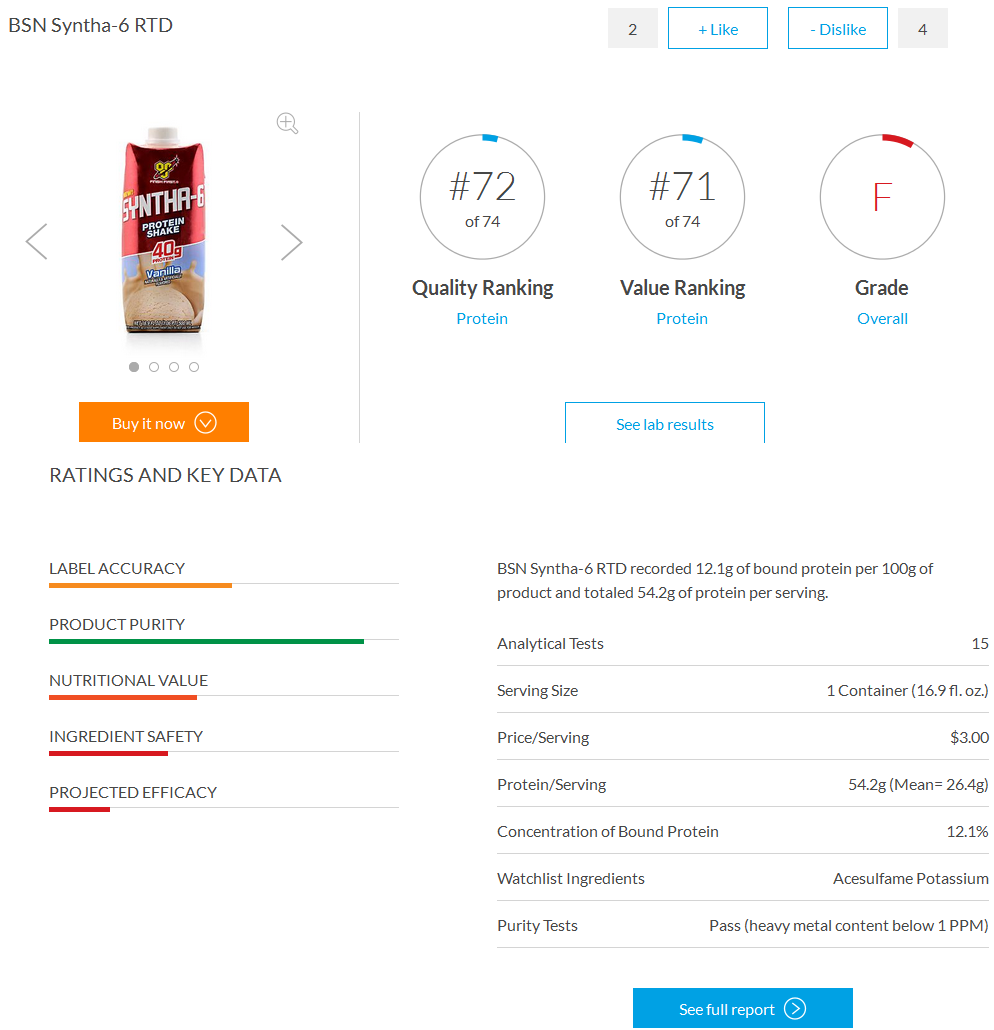Switch to the See lab results tab
This screenshot has height=1030, width=994.
click(x=664, y=424)
